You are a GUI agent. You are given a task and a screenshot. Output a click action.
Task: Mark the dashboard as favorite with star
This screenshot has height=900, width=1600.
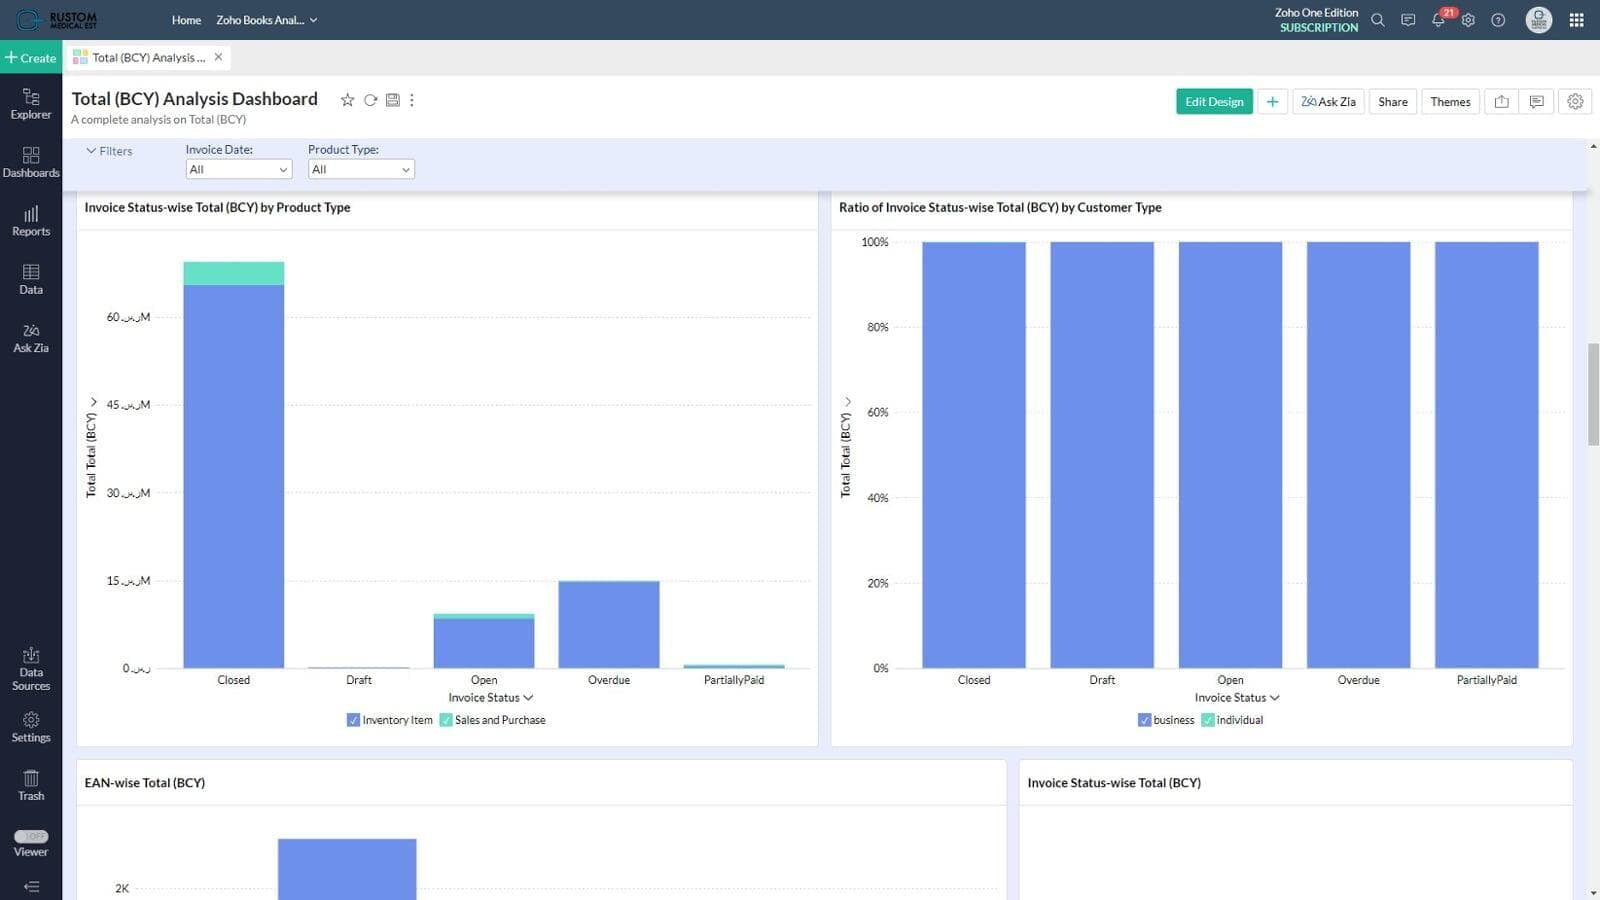[x=347, y=100]
